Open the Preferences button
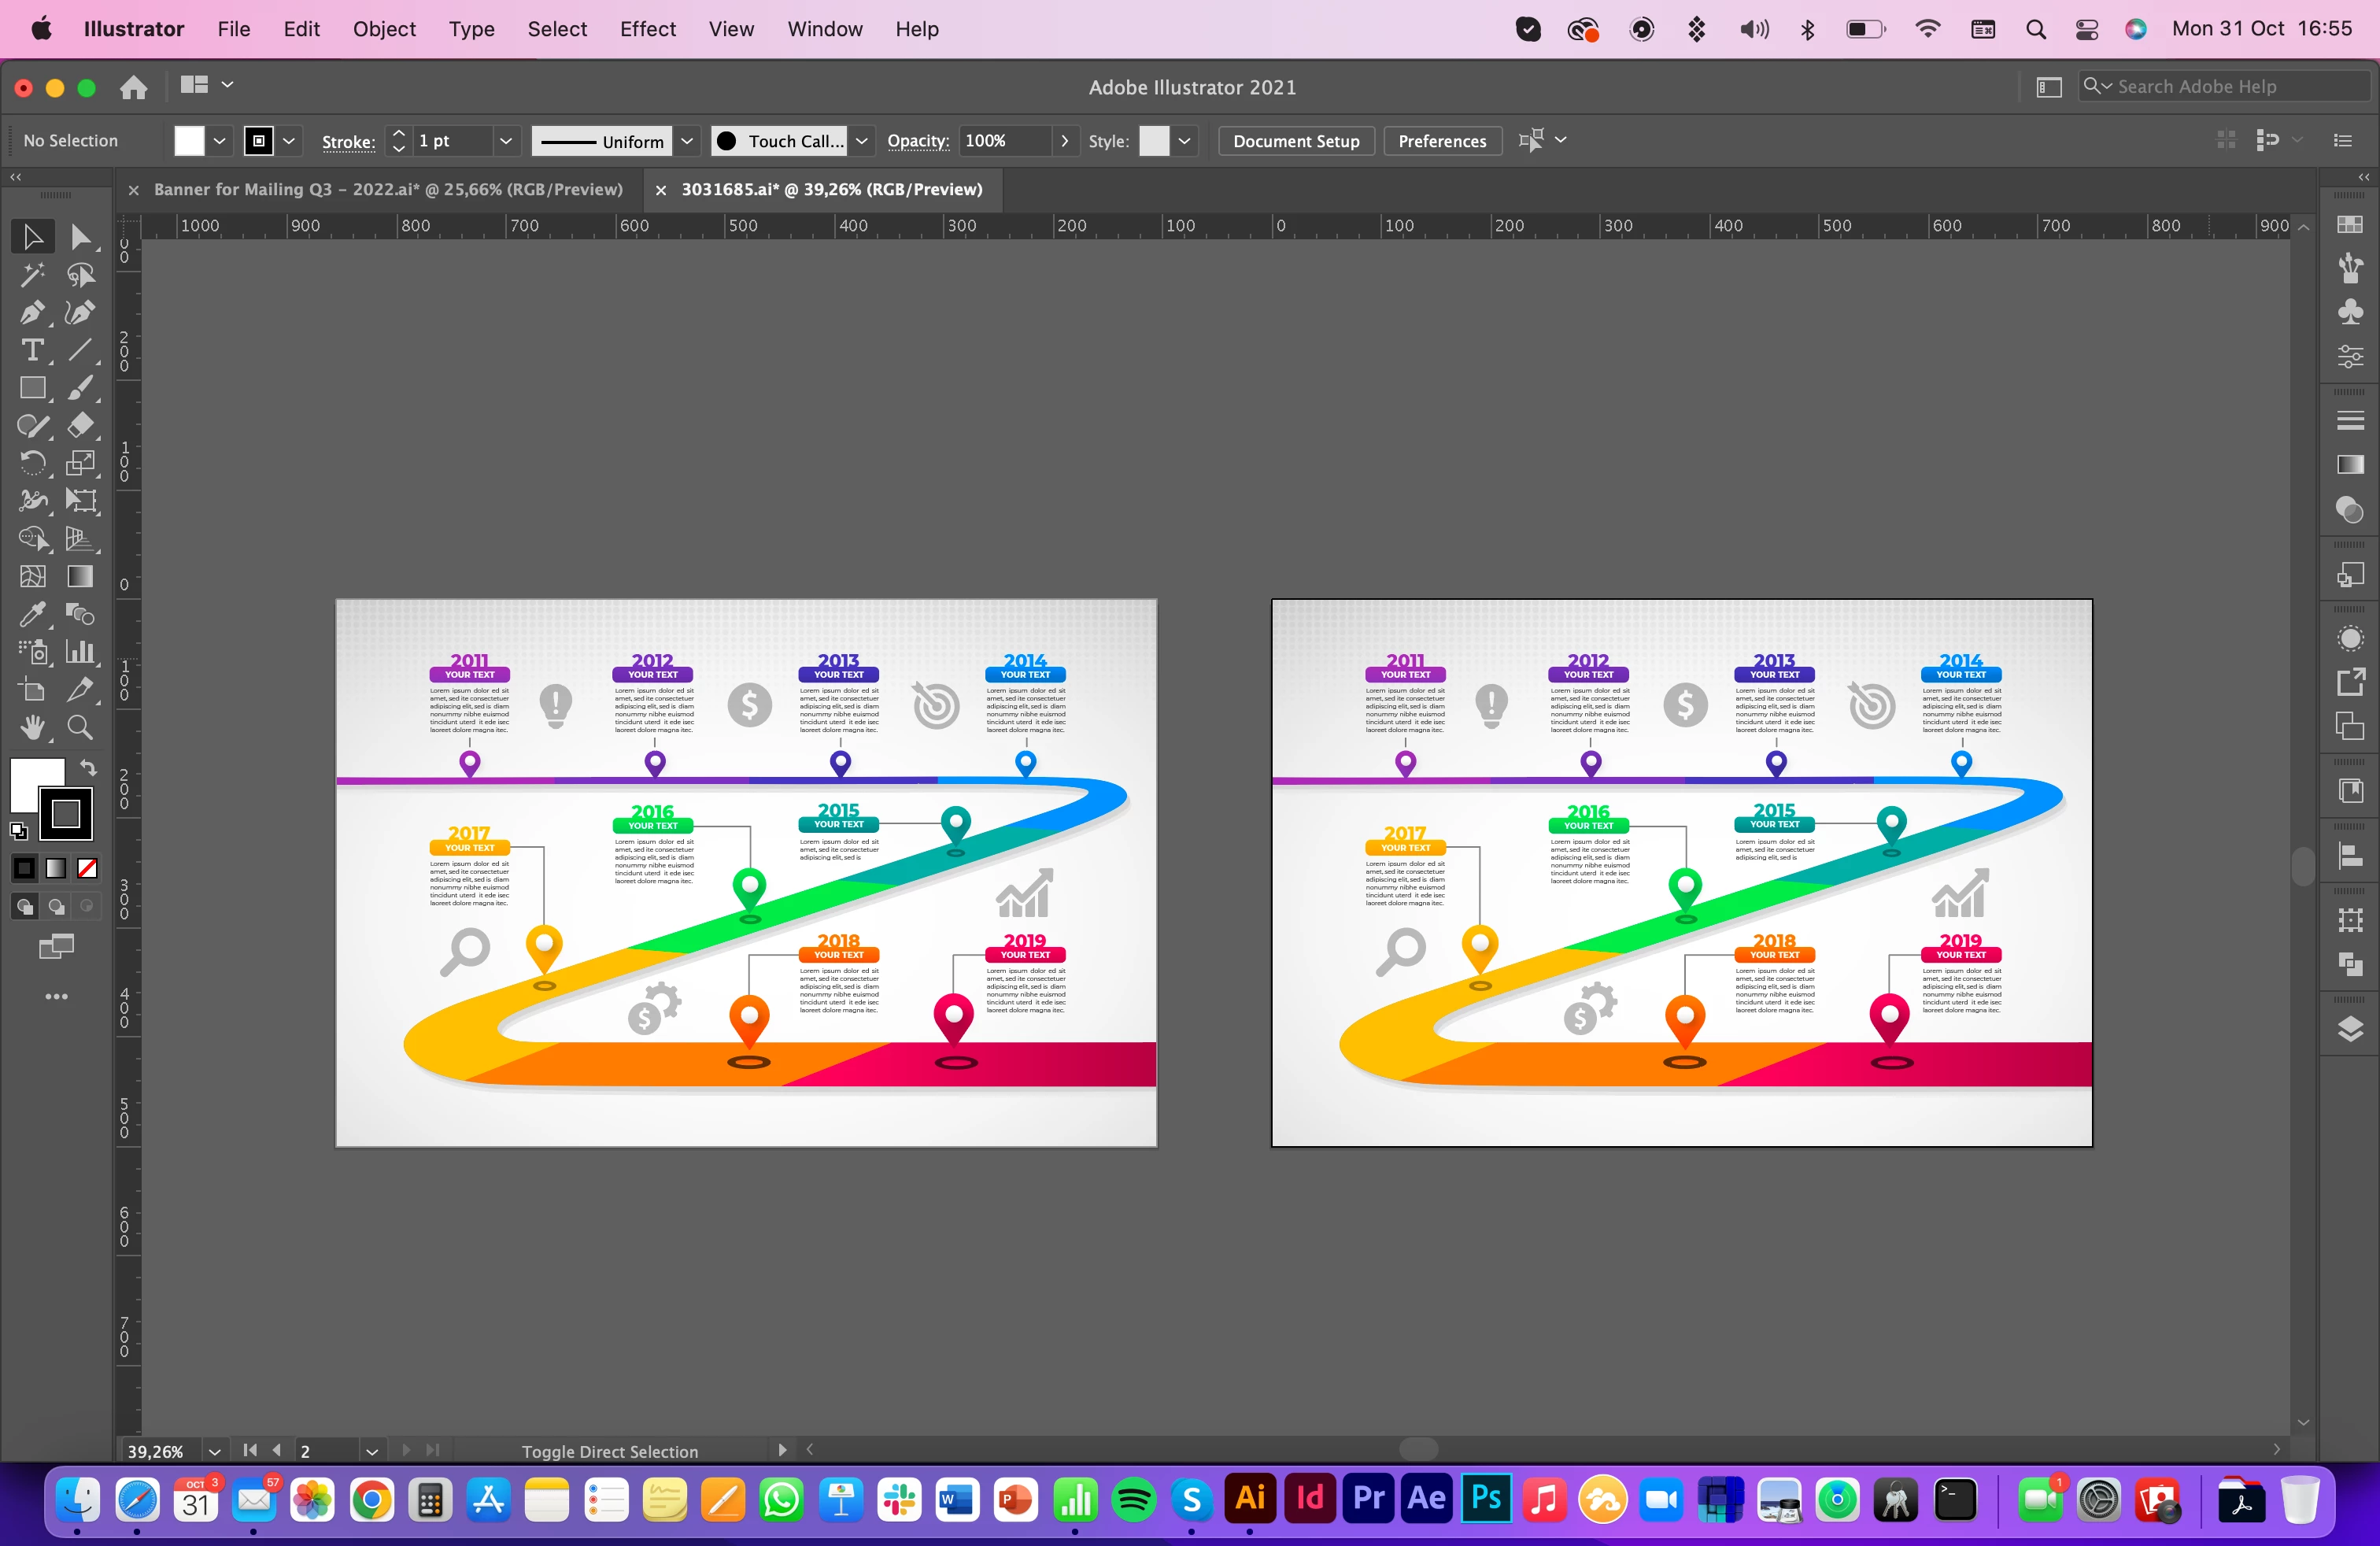This screenshot has height=1546, width=2380. pos(1441,141)
